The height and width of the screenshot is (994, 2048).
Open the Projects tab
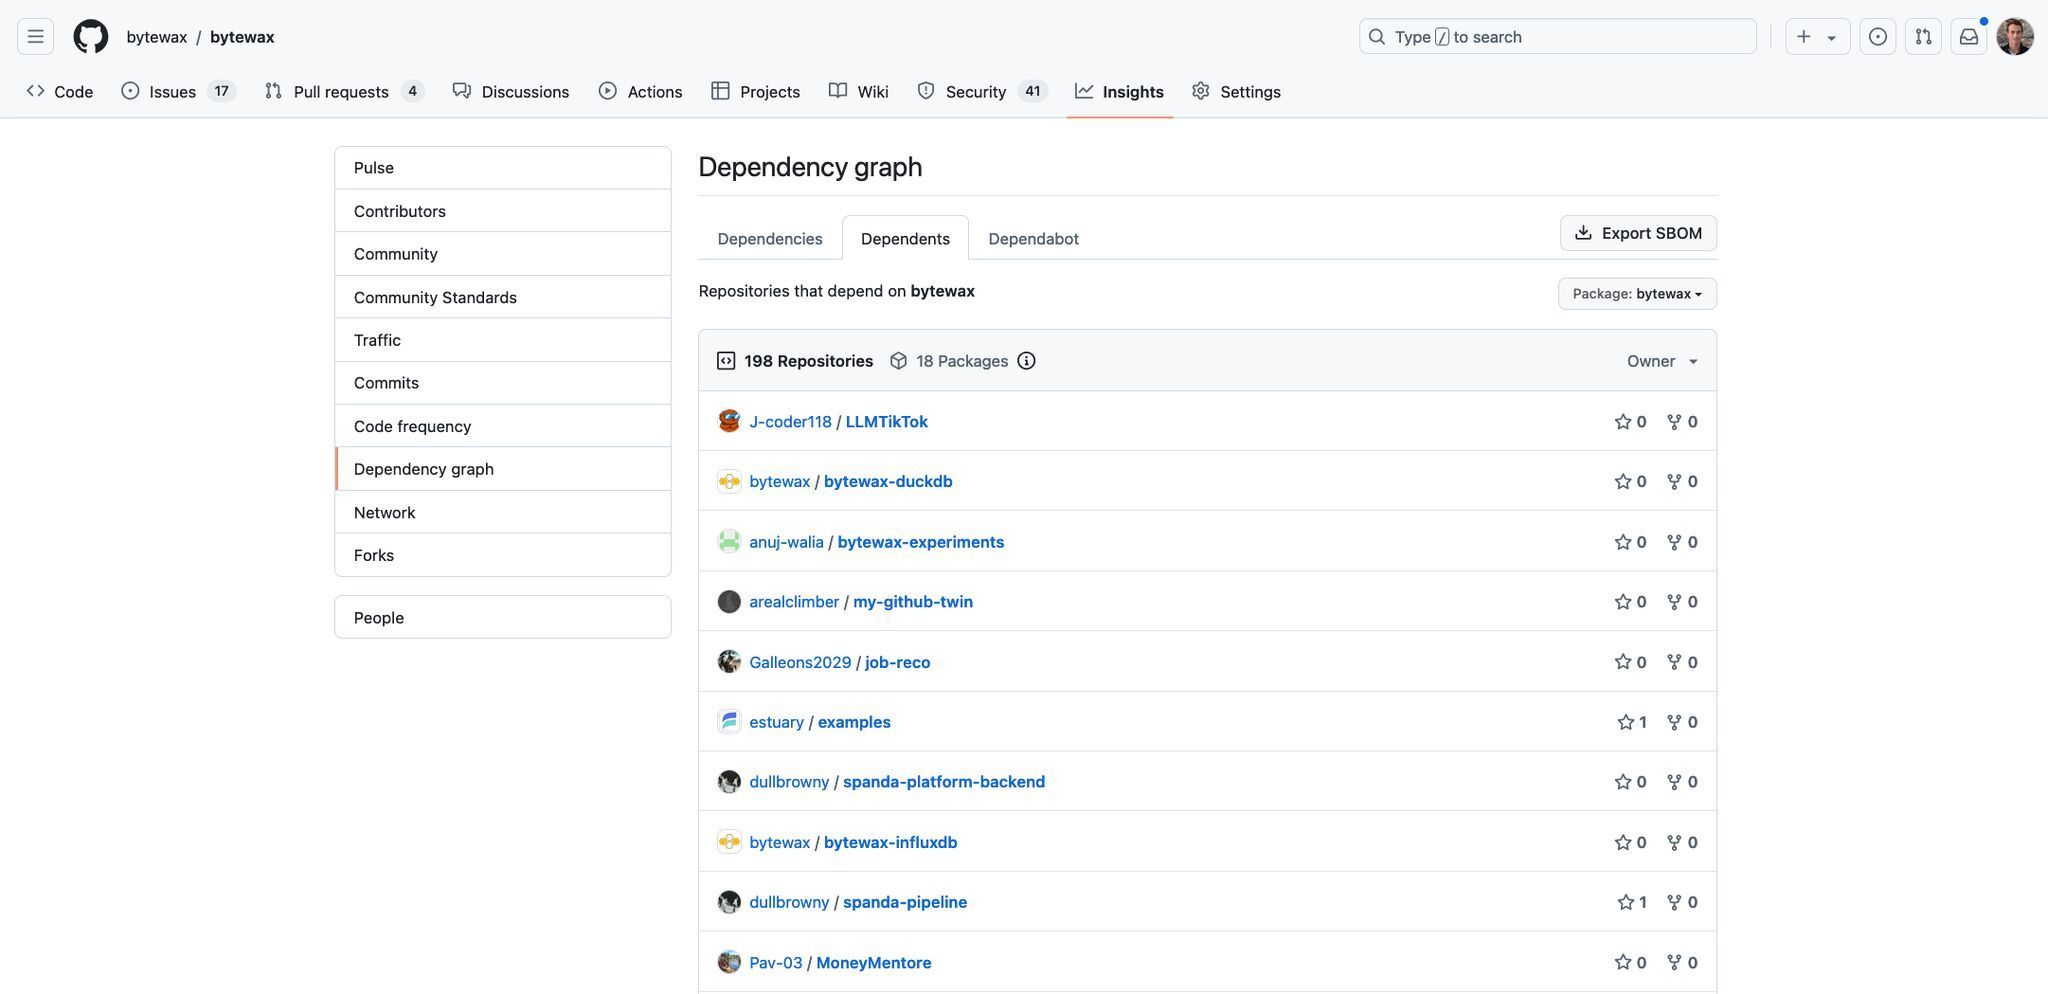tap(756, 91)
